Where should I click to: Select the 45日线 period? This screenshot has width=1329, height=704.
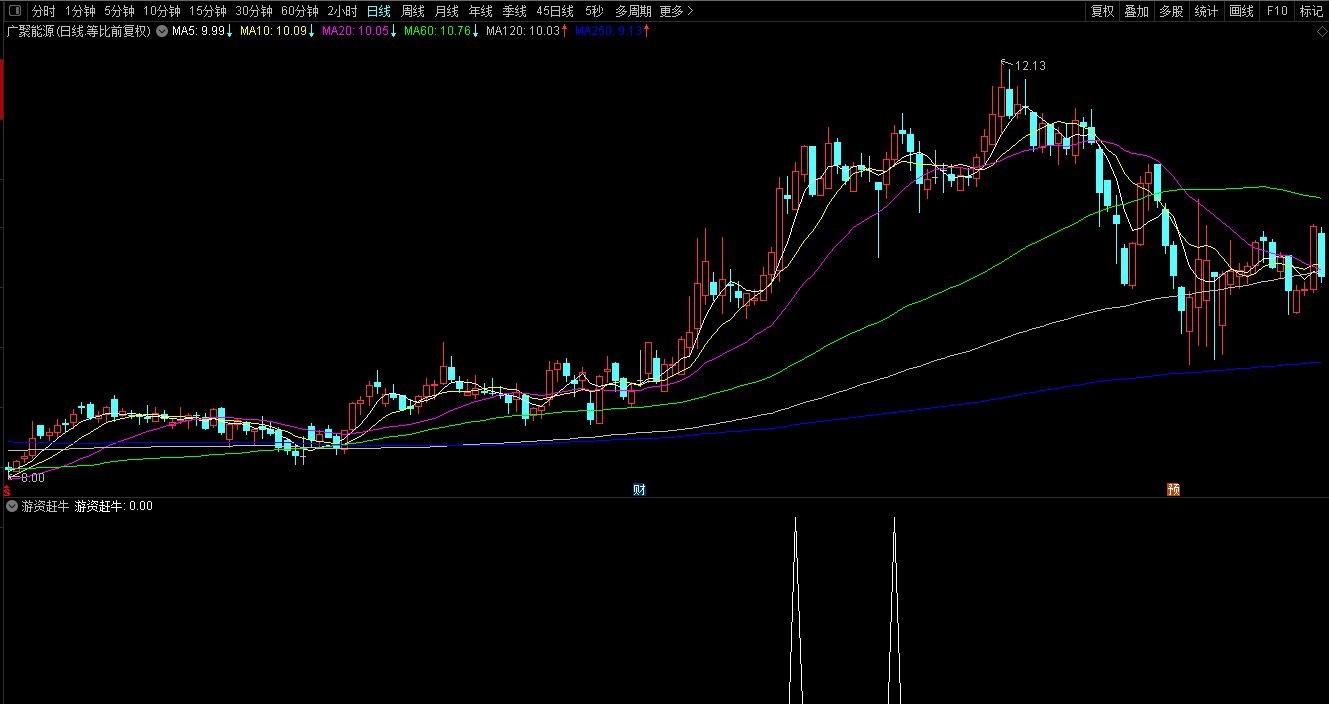[x=555, y=12]
